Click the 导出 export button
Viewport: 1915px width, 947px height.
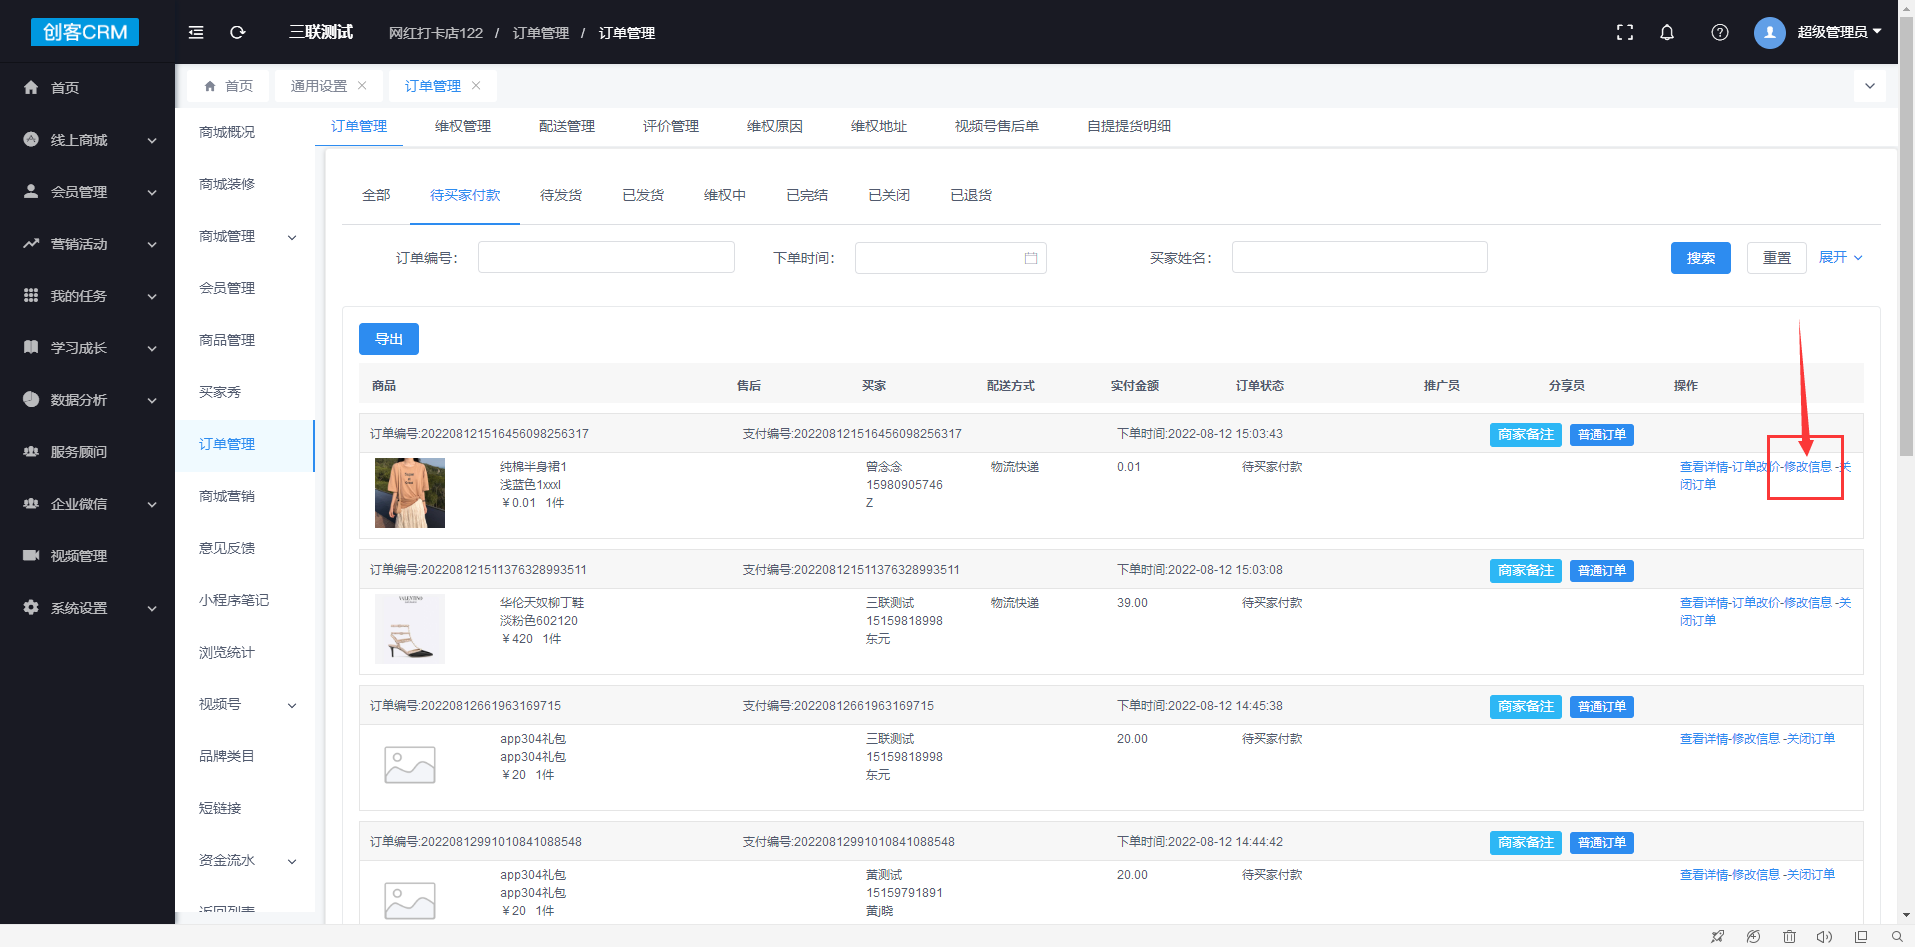coord(388,339)
